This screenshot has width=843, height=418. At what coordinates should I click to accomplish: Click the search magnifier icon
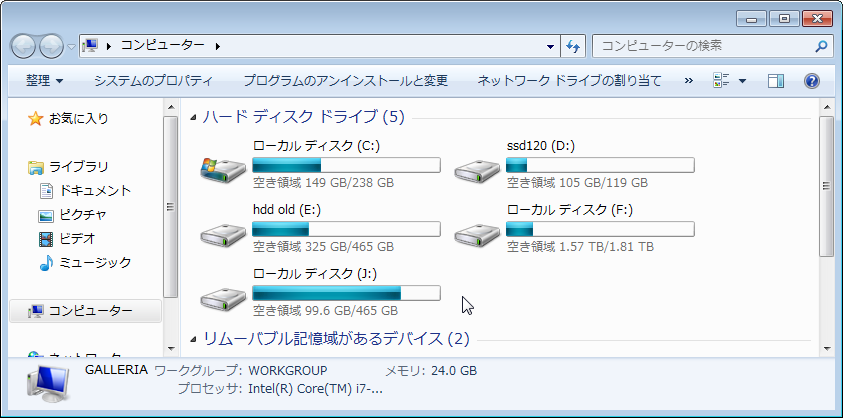[821, 46]
